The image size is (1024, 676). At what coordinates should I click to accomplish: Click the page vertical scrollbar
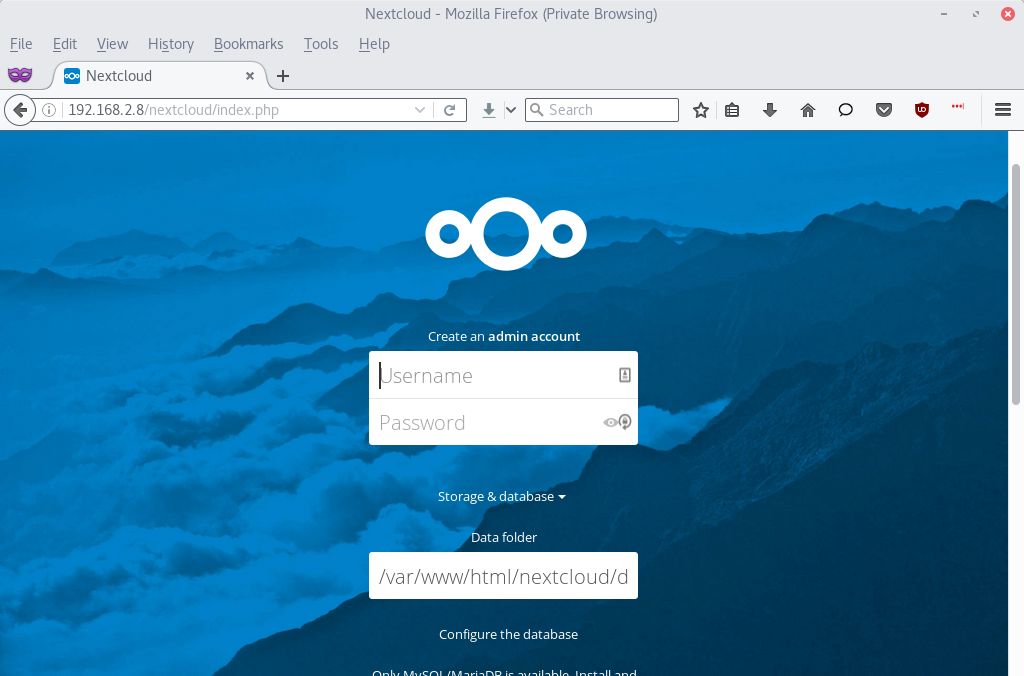[x=1016, y=284]
